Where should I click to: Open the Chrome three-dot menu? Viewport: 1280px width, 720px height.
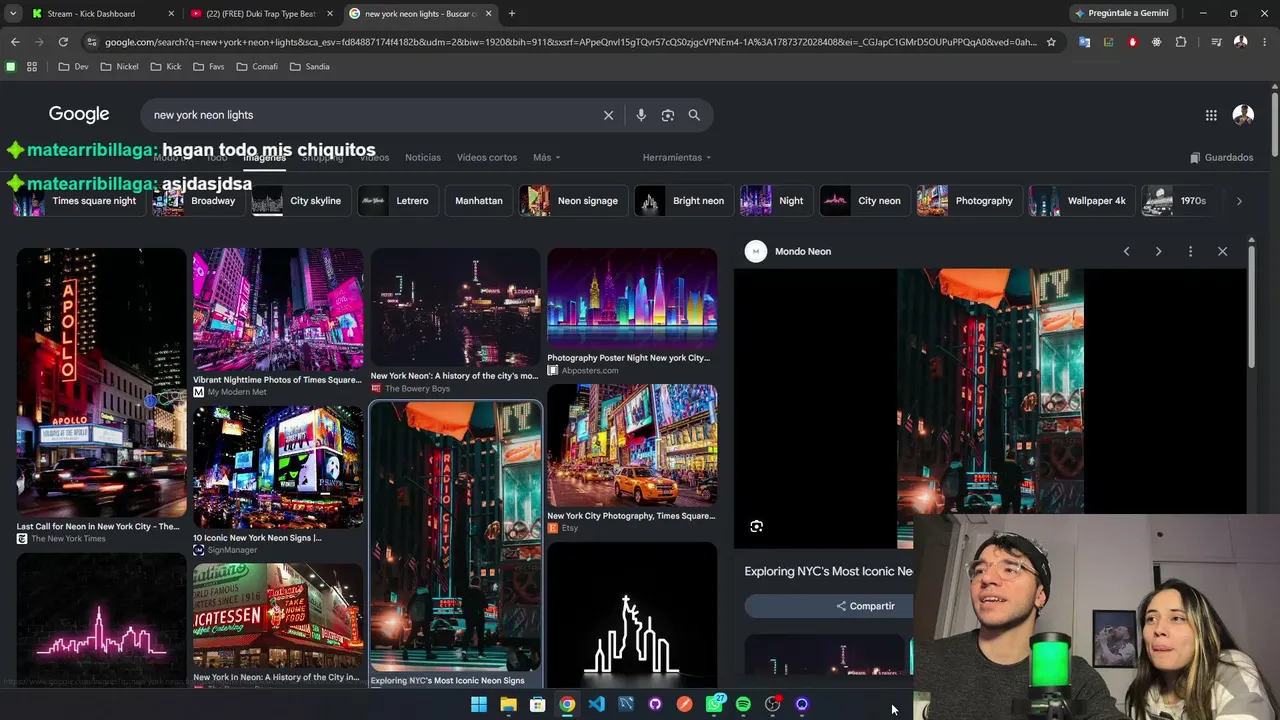point(1265,42)
